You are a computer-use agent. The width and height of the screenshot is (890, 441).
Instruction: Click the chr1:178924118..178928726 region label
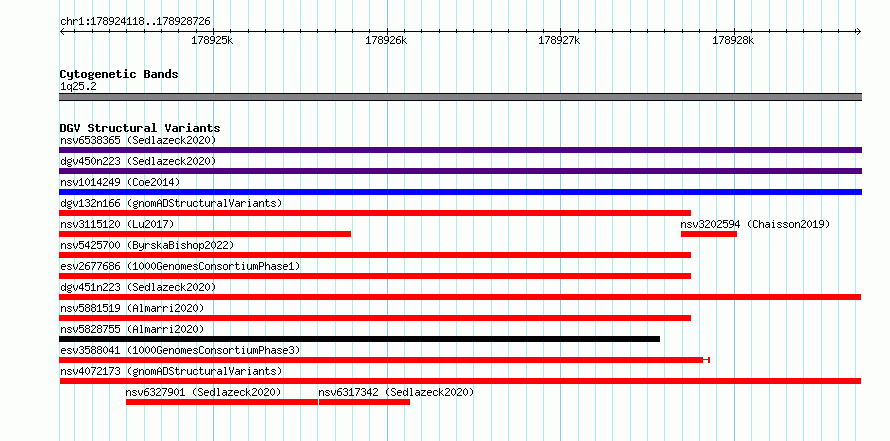click(135, 22)
